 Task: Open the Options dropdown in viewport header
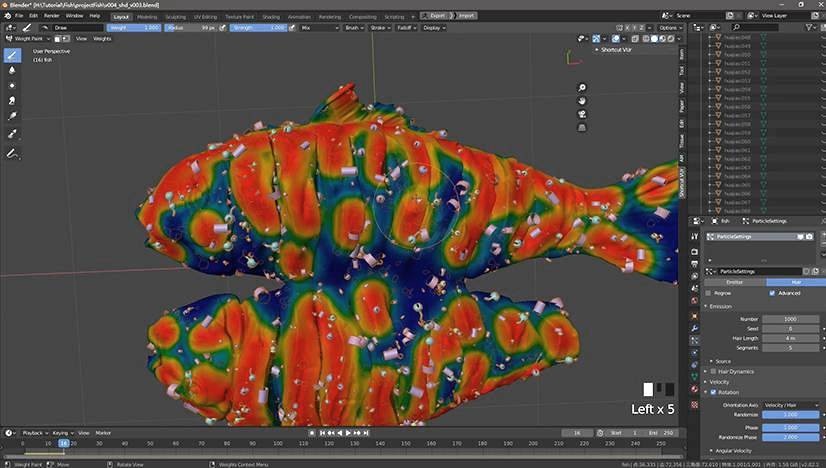pos(670,27)
